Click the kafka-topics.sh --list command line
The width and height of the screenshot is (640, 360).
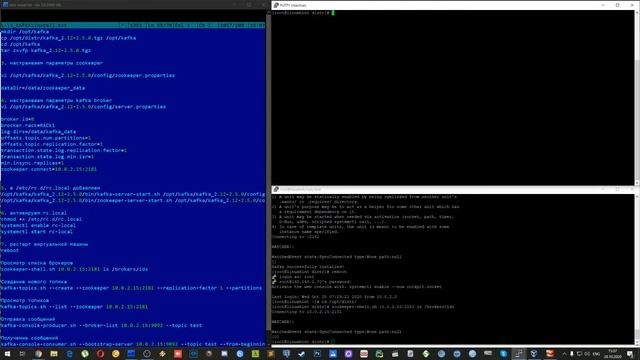tap(74, 307)
